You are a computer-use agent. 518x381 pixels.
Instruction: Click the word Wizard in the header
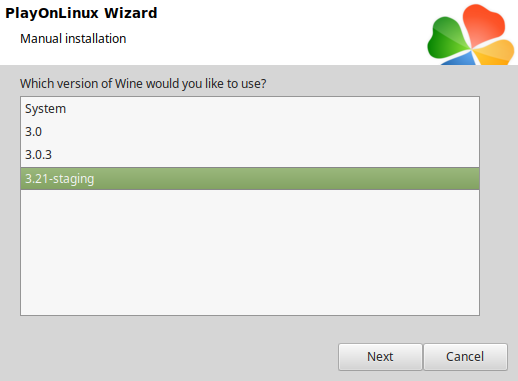tap(130, 13)
